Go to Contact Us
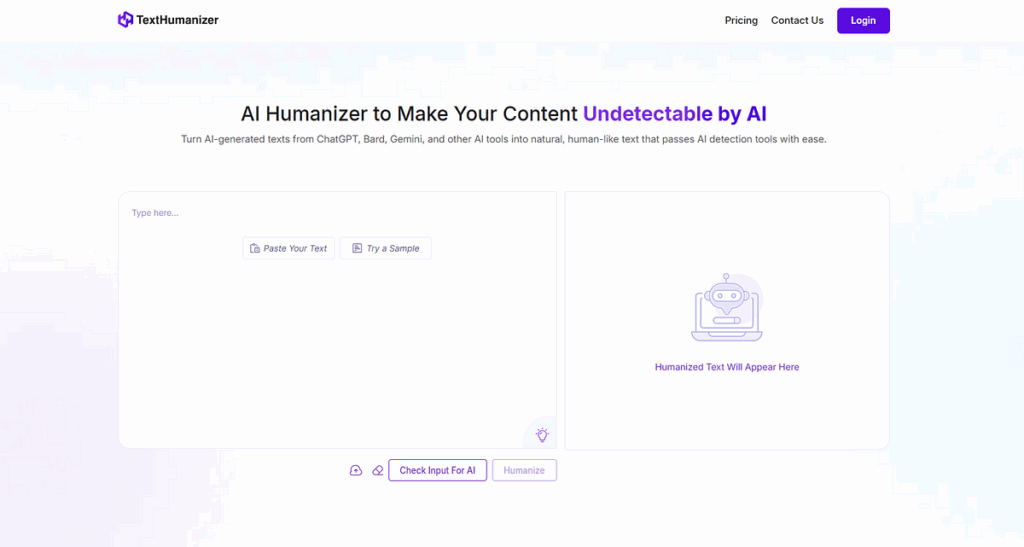 coord(797,20)
